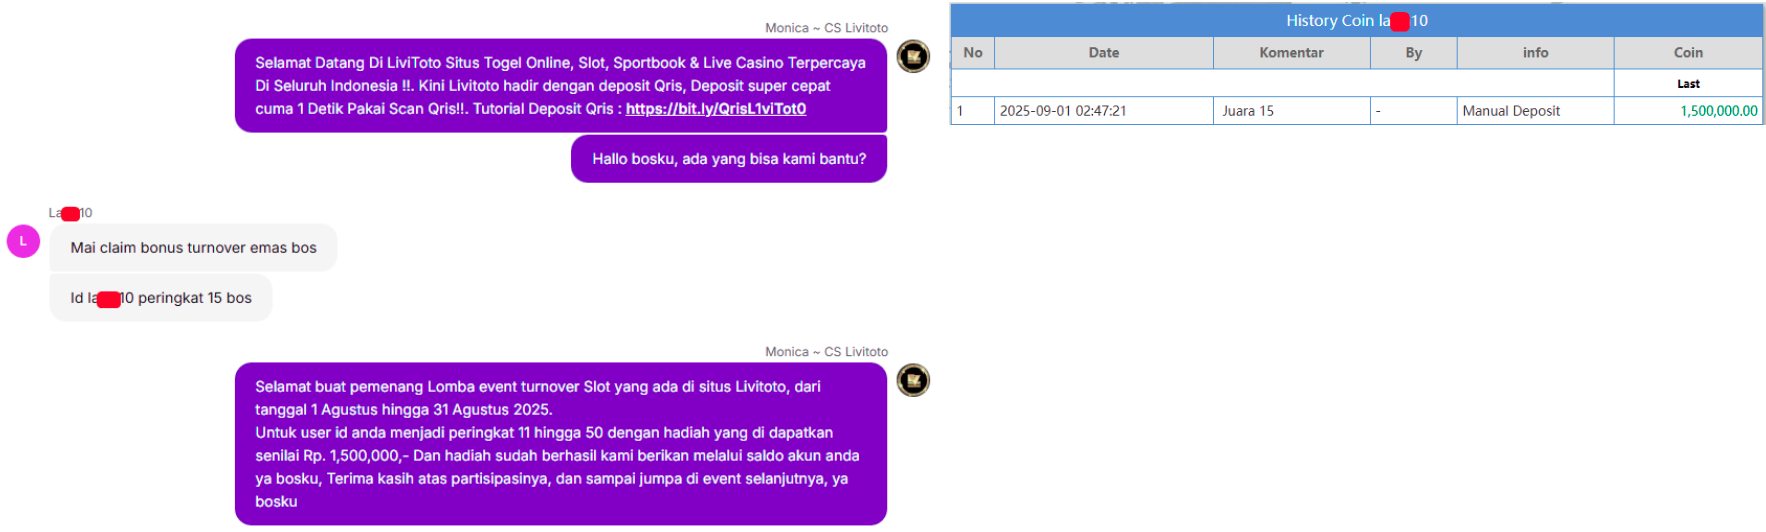Screen dimensions: 1766x532
Task: Select the 'Hallo bosku, ada yang bisa kami bantu?' message
Action: [729, 159]
